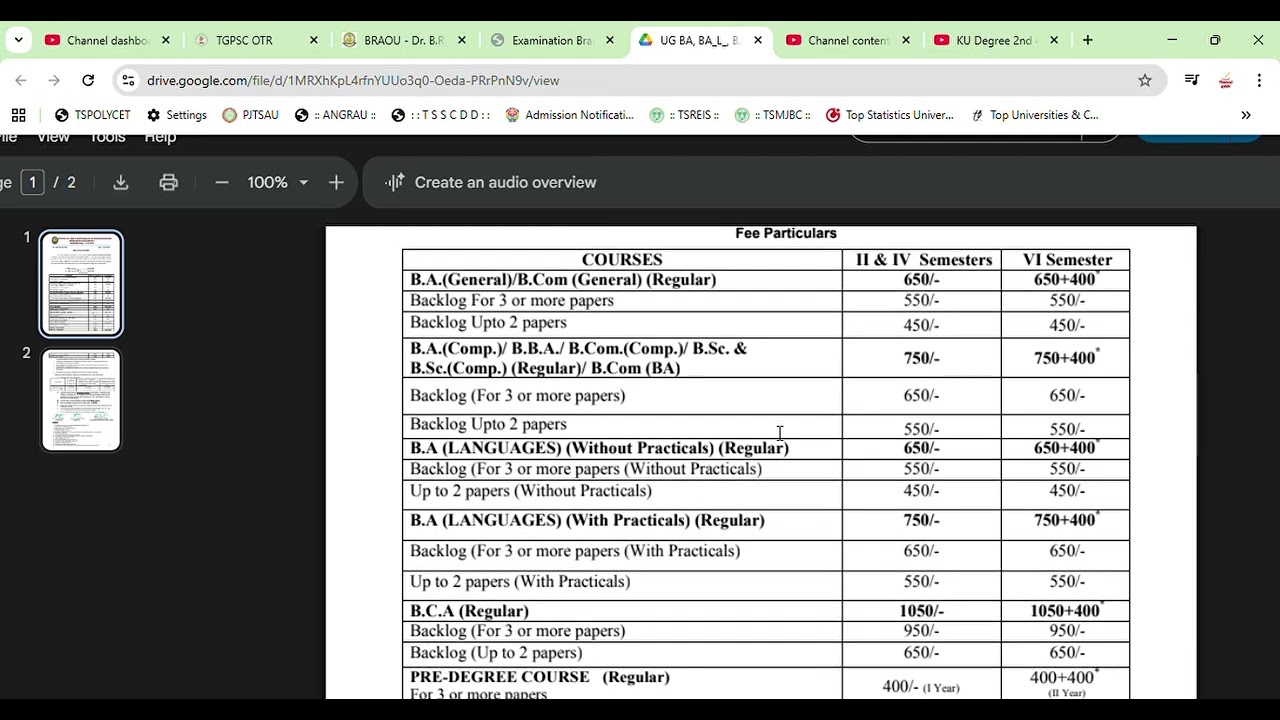The height and width of the screenshot is (720, 1280).
Task: Open Top Statistics Universities bookmark
Action: tap(889, 115)
